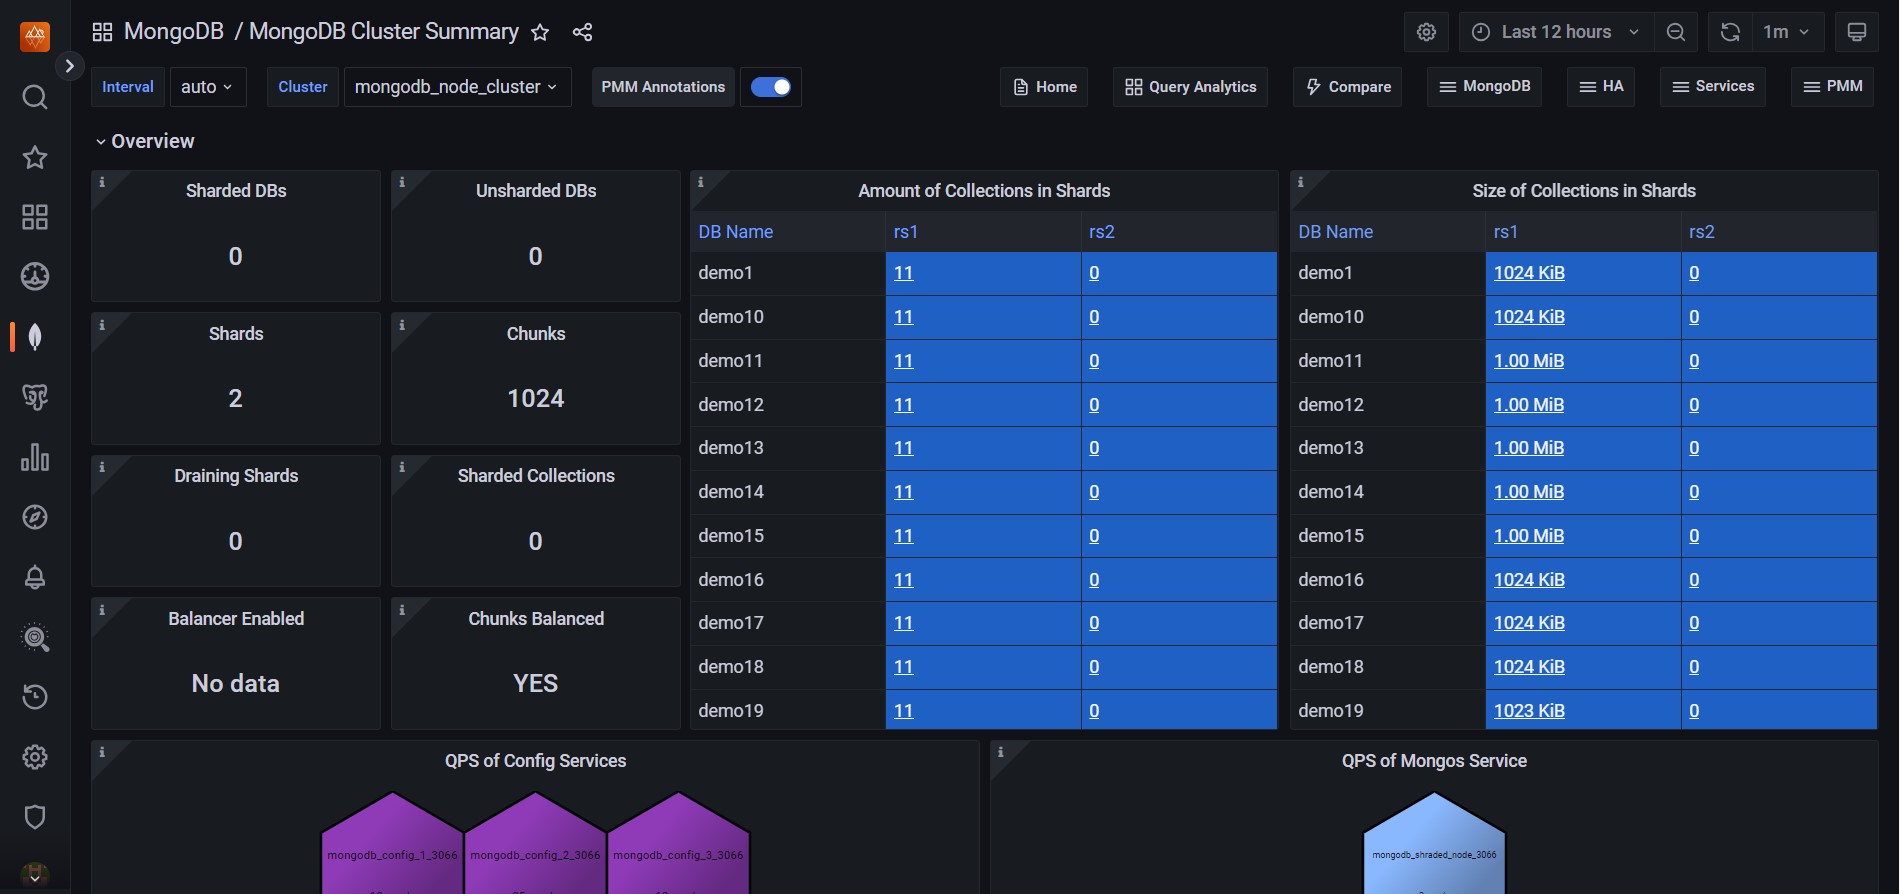Open the HA menu
The image size is (1900, 894).
1601,87
